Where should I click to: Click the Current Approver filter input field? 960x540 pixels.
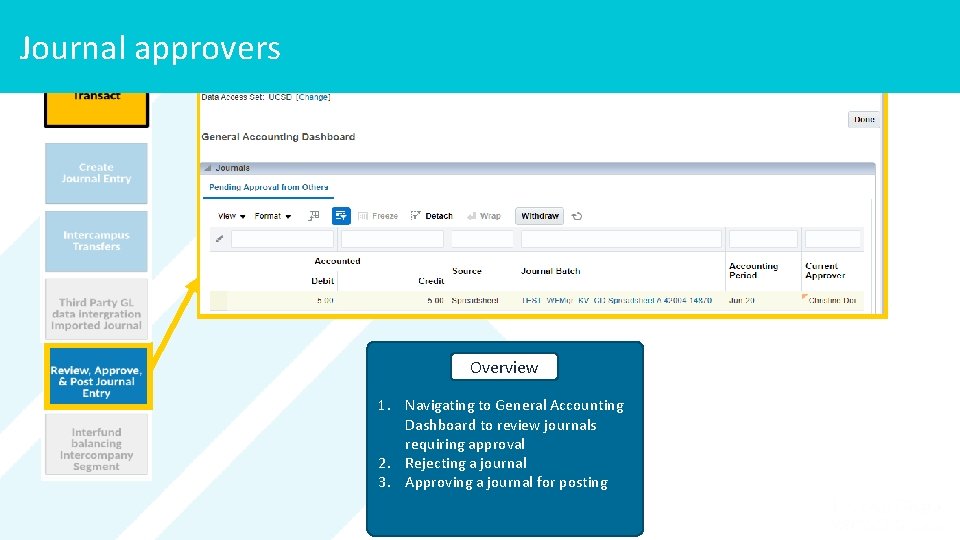pyautogui.click(x=833, y=239)
